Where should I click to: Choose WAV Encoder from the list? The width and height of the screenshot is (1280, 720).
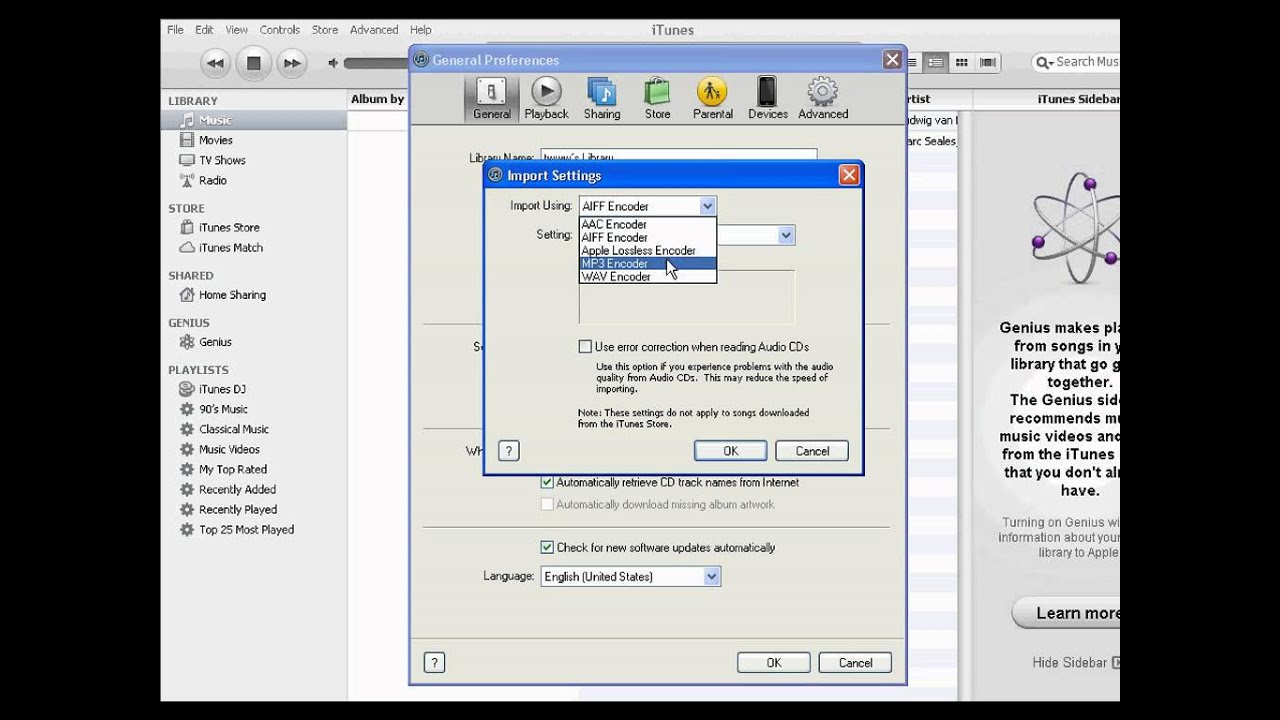pyautogui.click(x=647, y=277)
